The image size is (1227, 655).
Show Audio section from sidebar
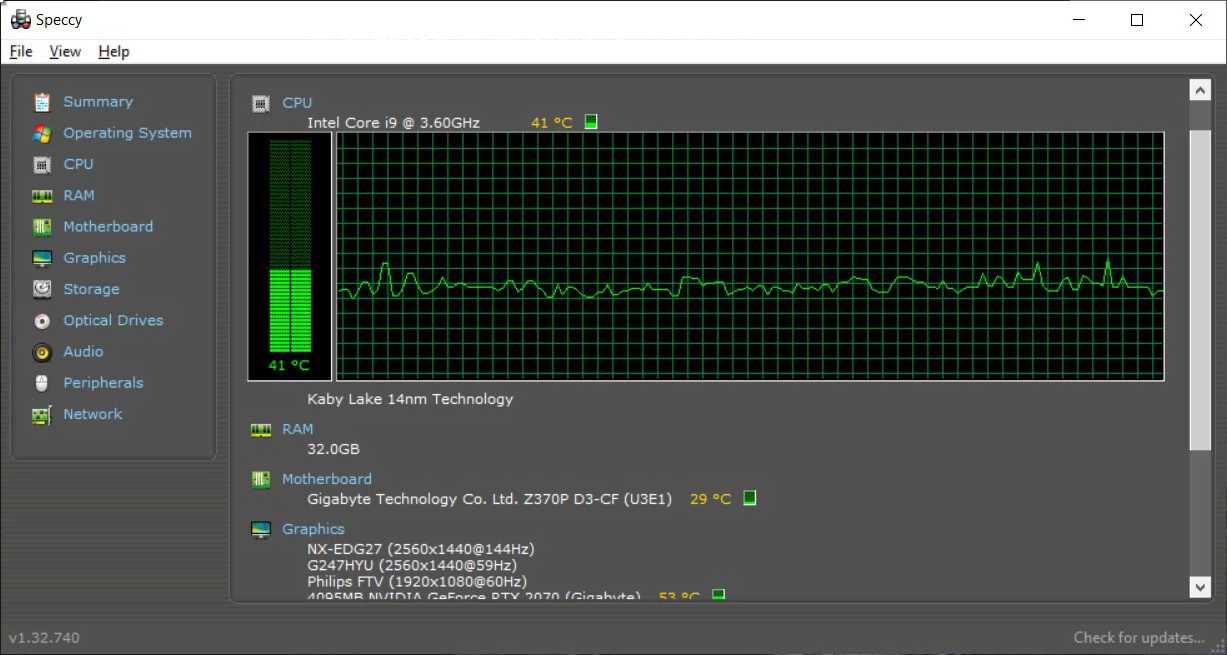point(83,352)
